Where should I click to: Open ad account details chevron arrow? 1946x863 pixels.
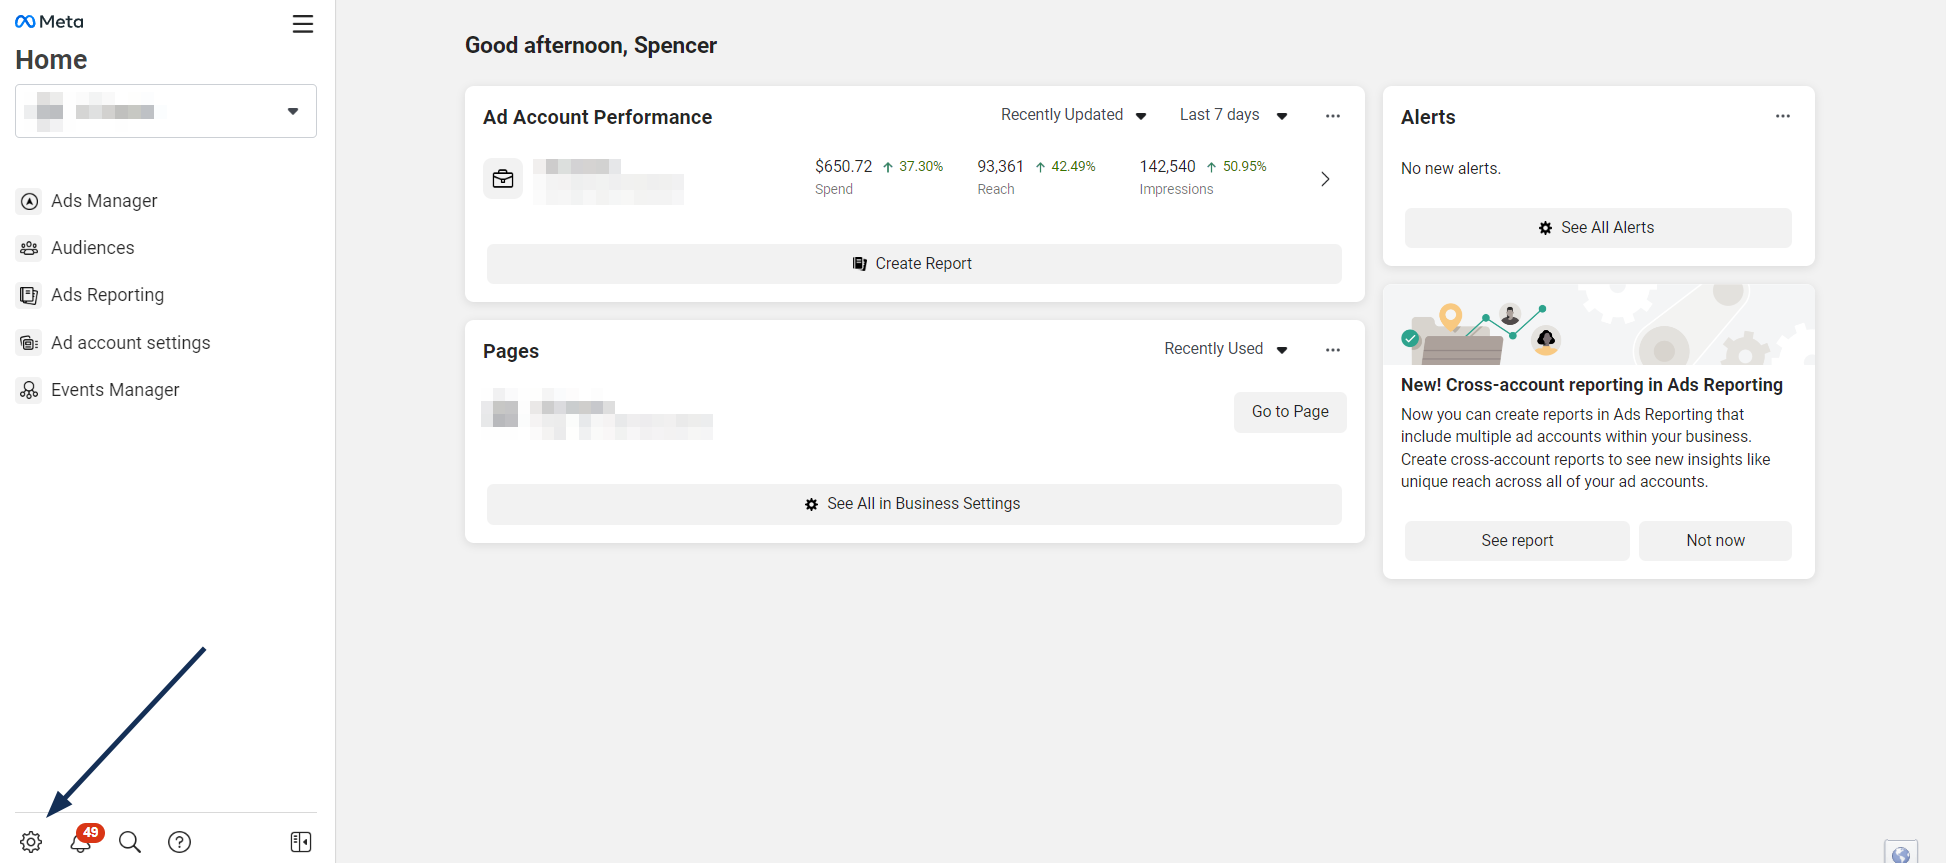click(x=1325, y=179)
